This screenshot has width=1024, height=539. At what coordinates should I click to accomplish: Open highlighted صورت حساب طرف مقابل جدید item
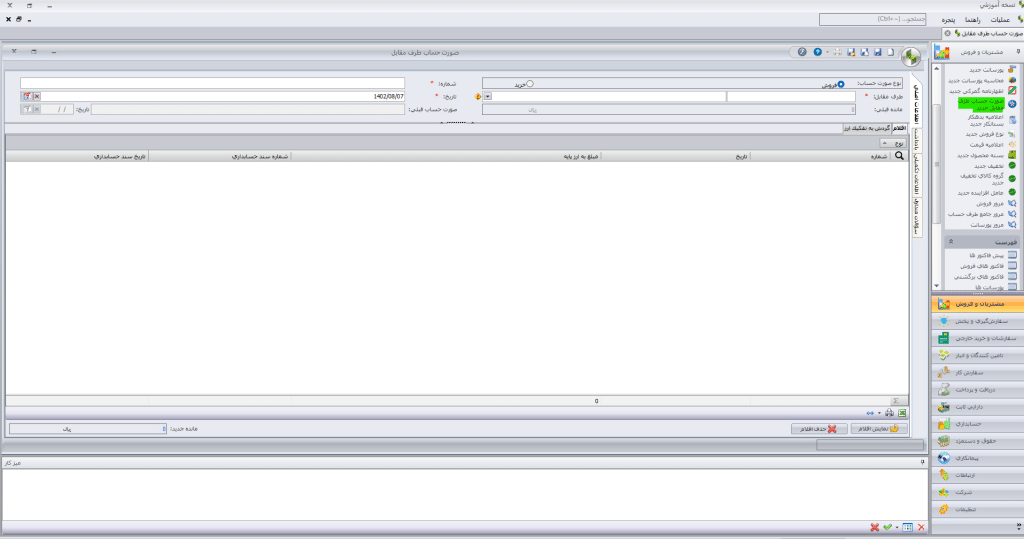pyautogui.click(x=981, y=105)
